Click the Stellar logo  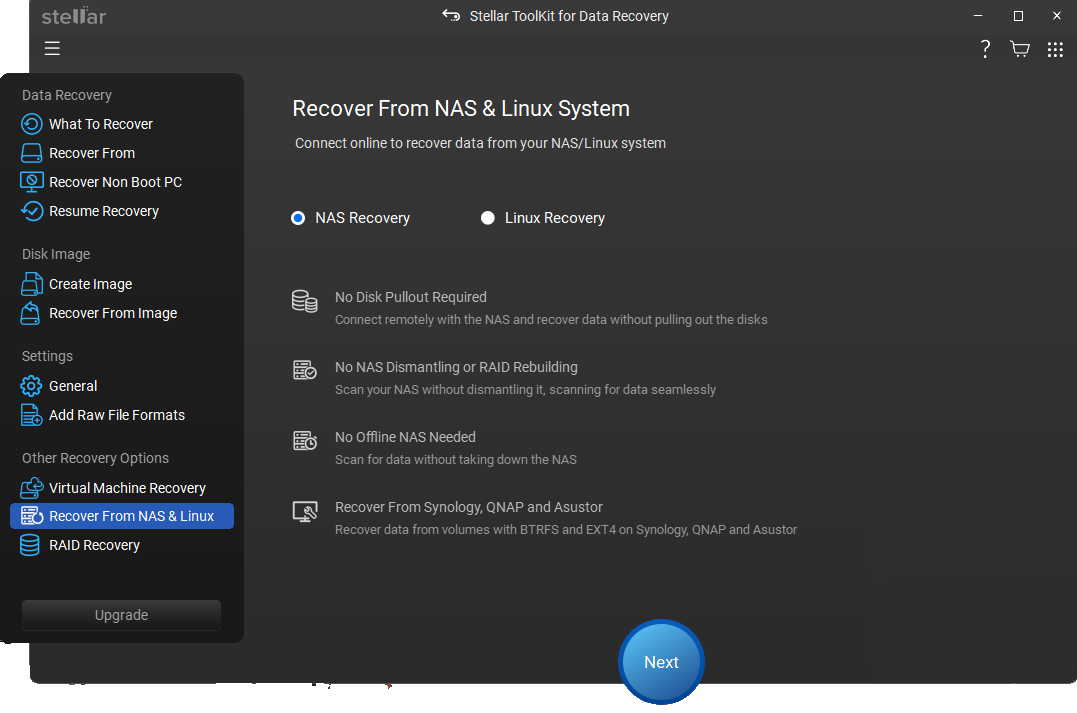[73, 16]
